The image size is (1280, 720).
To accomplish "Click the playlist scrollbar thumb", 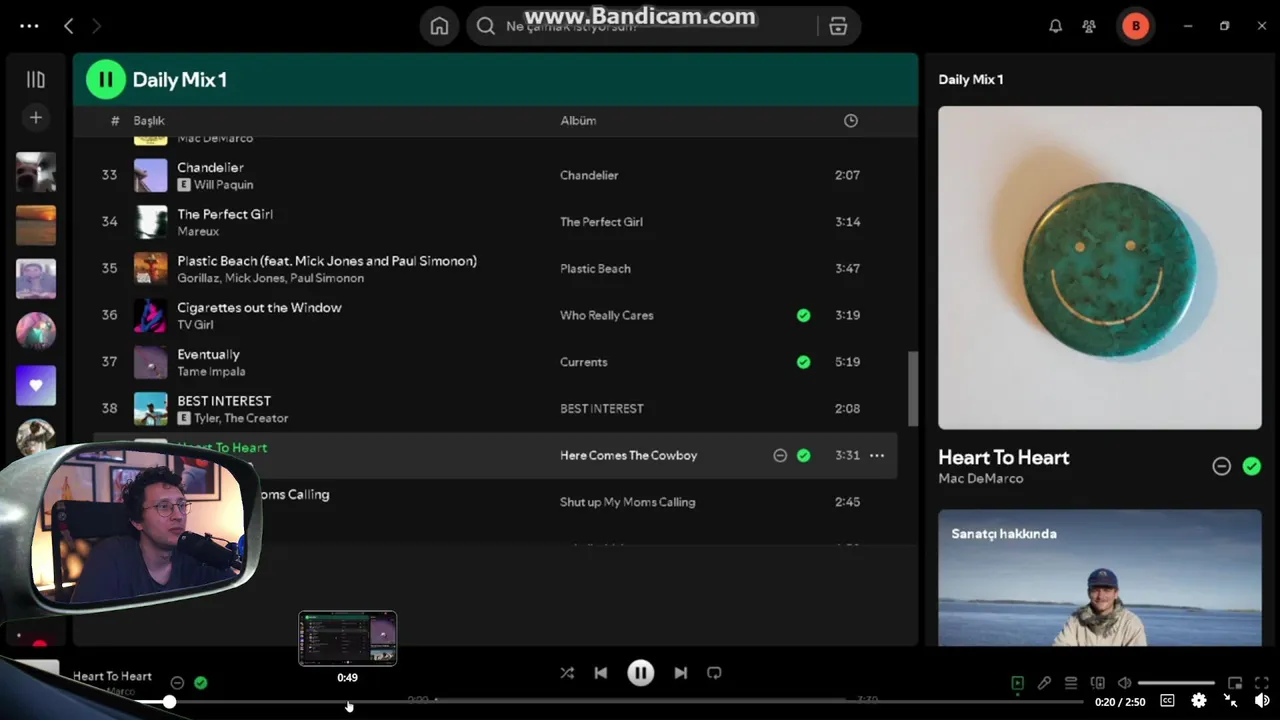I will pos(913,388).
